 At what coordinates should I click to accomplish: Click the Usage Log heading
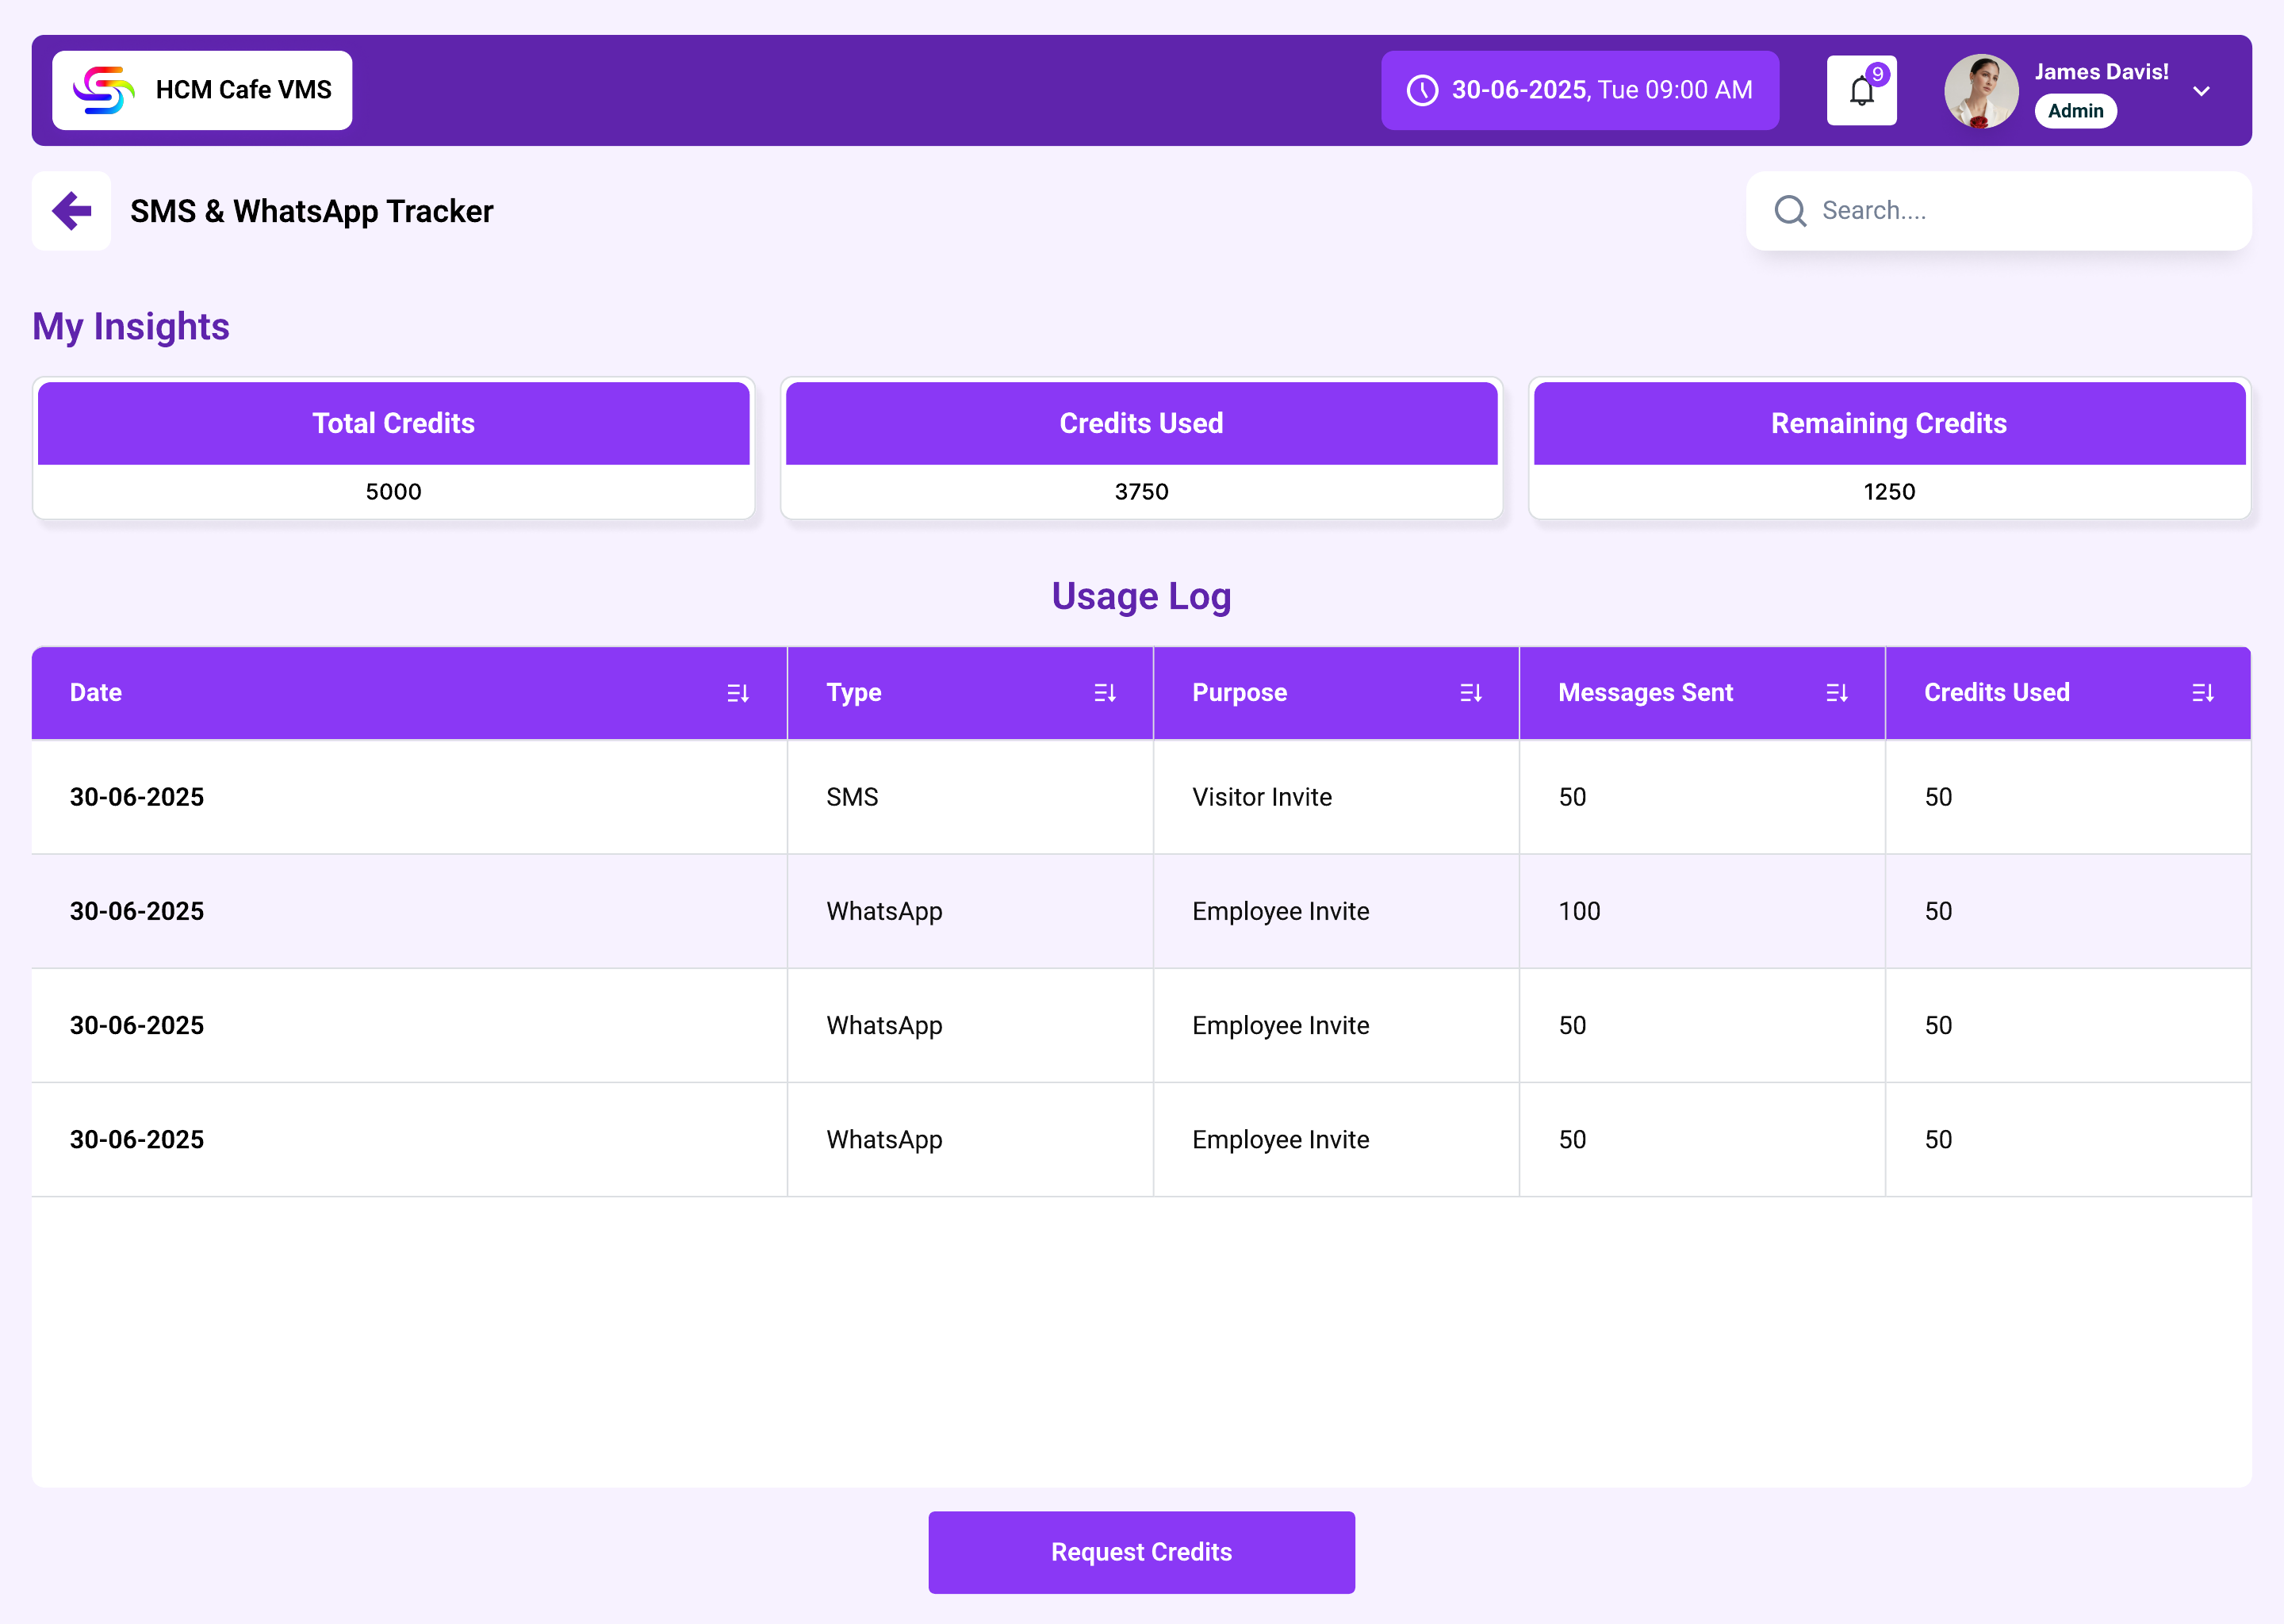1142,597
